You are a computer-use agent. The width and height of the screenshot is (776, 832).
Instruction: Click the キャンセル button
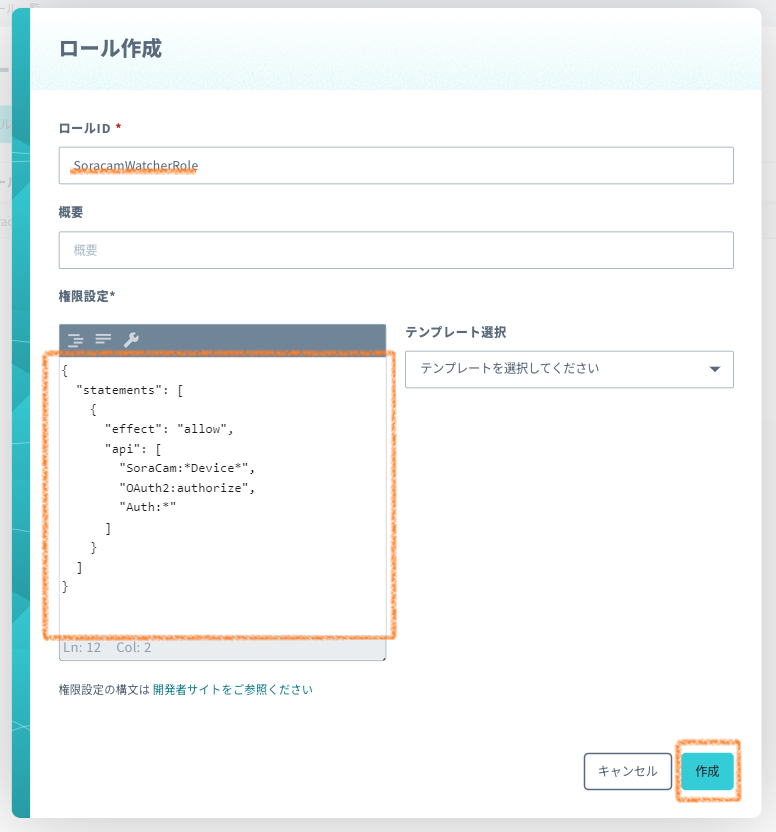tap(627, 770)
